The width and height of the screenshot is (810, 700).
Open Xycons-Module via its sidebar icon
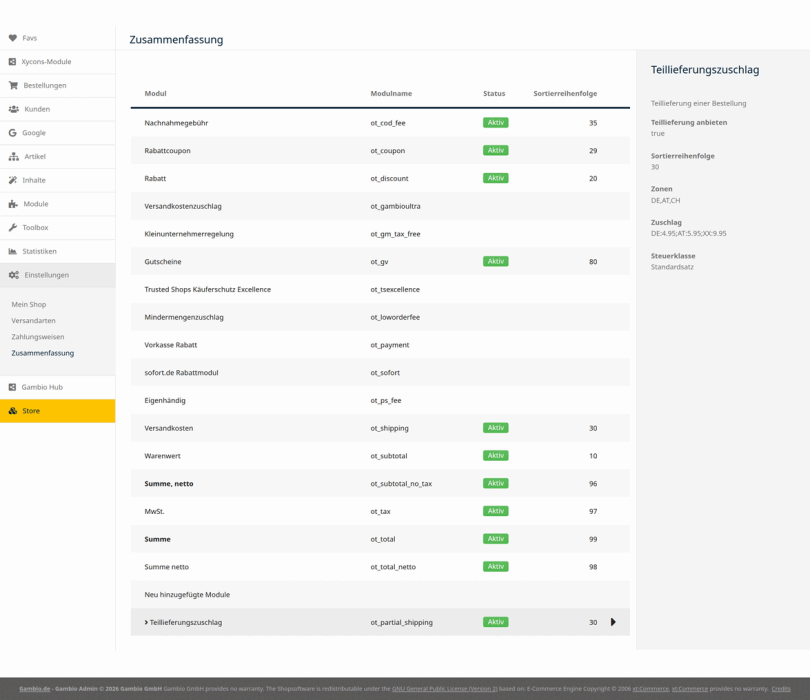coord(12,61)
